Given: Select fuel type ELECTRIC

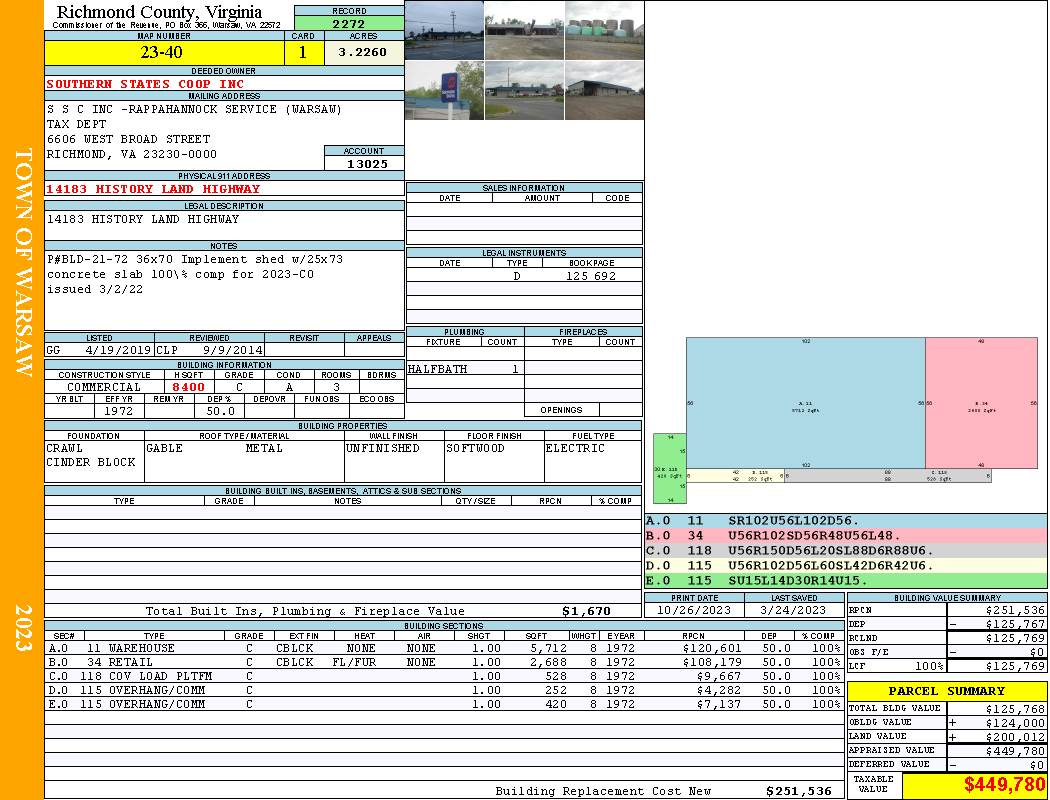Looking at the screenshot, I should coord(575,448).
